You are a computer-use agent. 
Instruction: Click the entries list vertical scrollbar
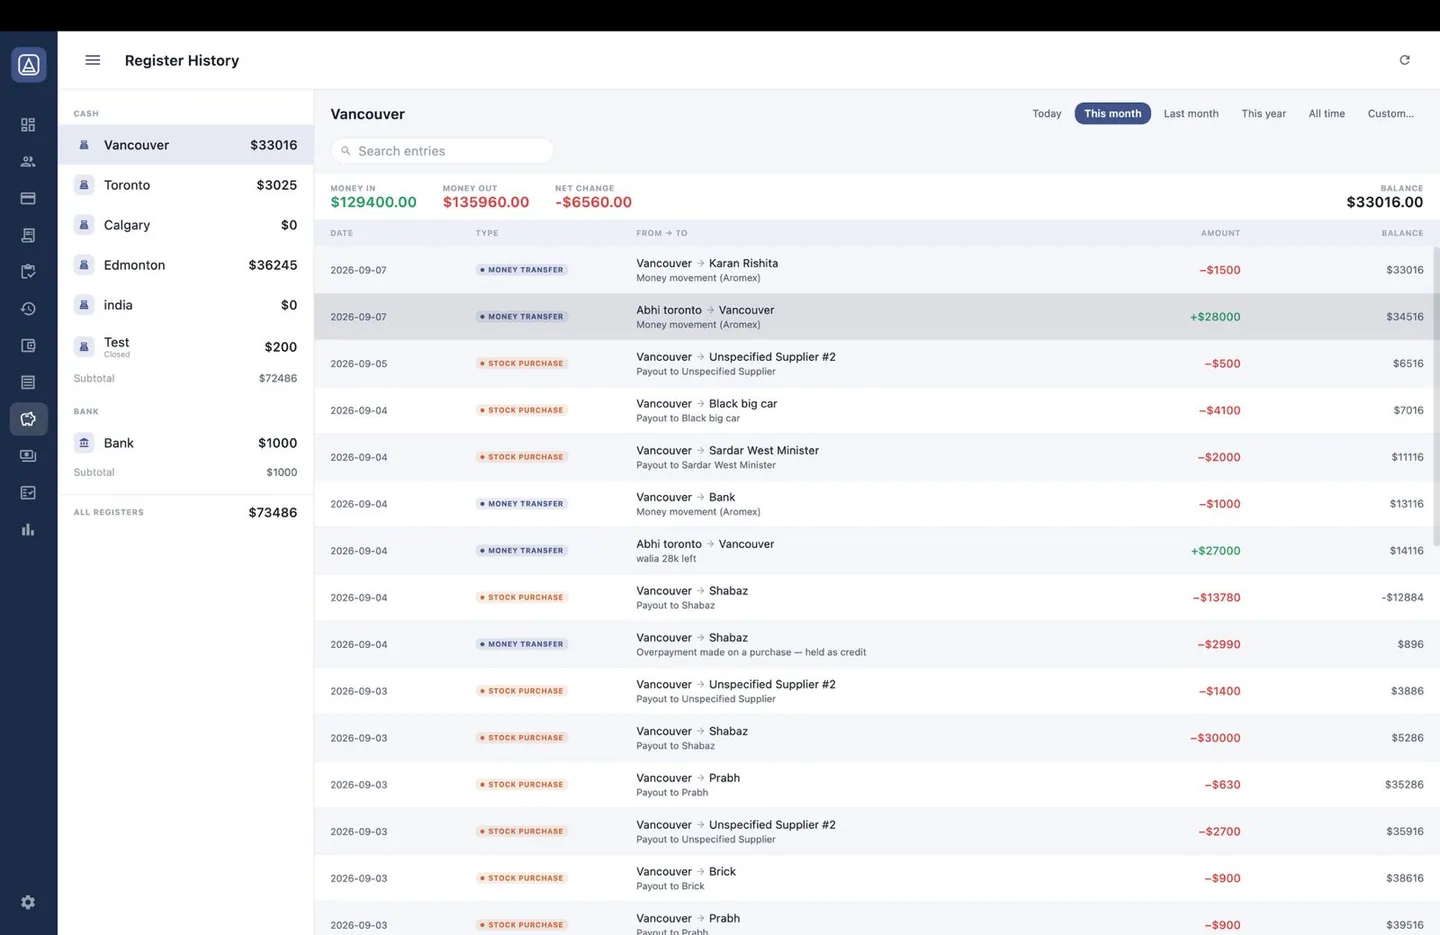[x=1436, y=396]
